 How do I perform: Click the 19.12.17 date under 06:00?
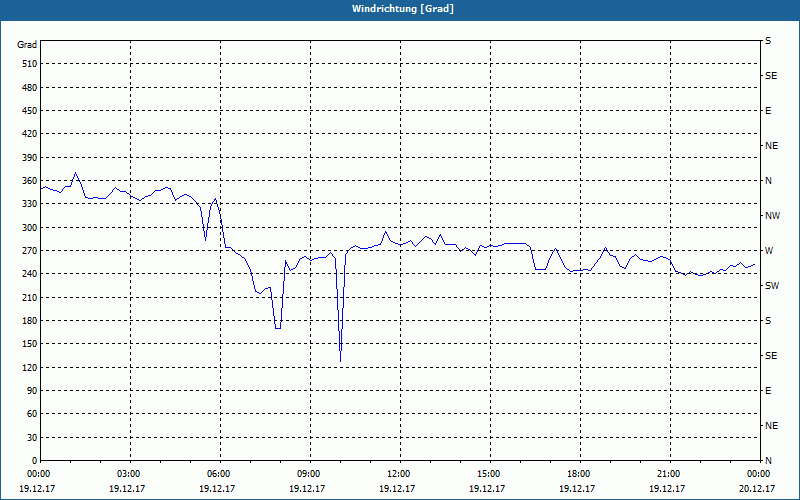click(217, 488)
